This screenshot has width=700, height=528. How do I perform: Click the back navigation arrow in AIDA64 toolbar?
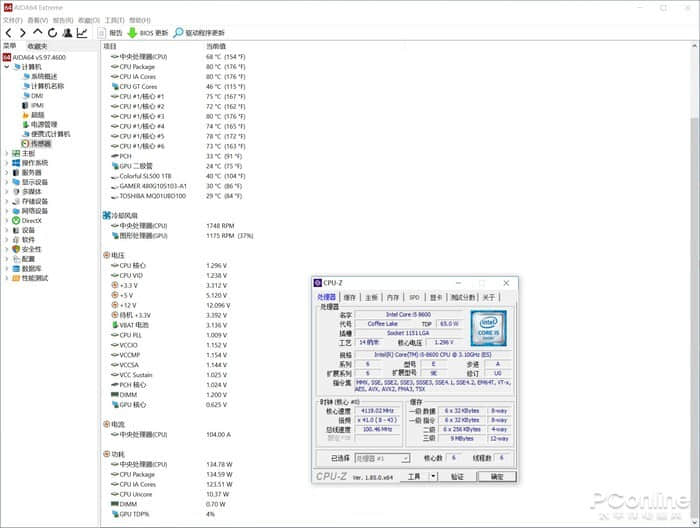(8, 33)
